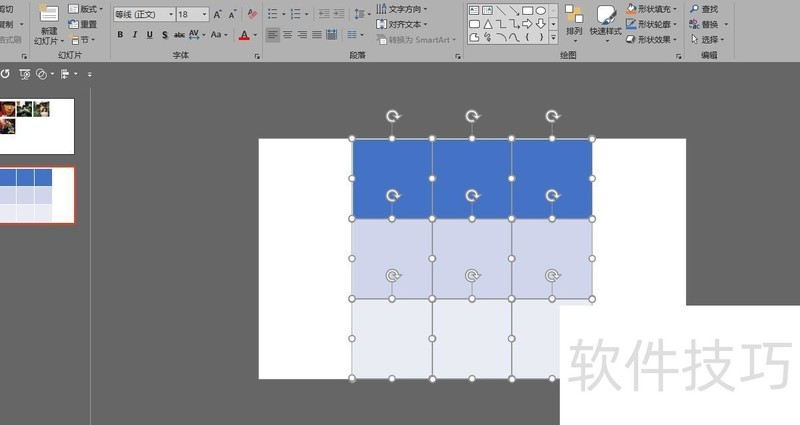Toggle bold formatting

pos(120,35)
